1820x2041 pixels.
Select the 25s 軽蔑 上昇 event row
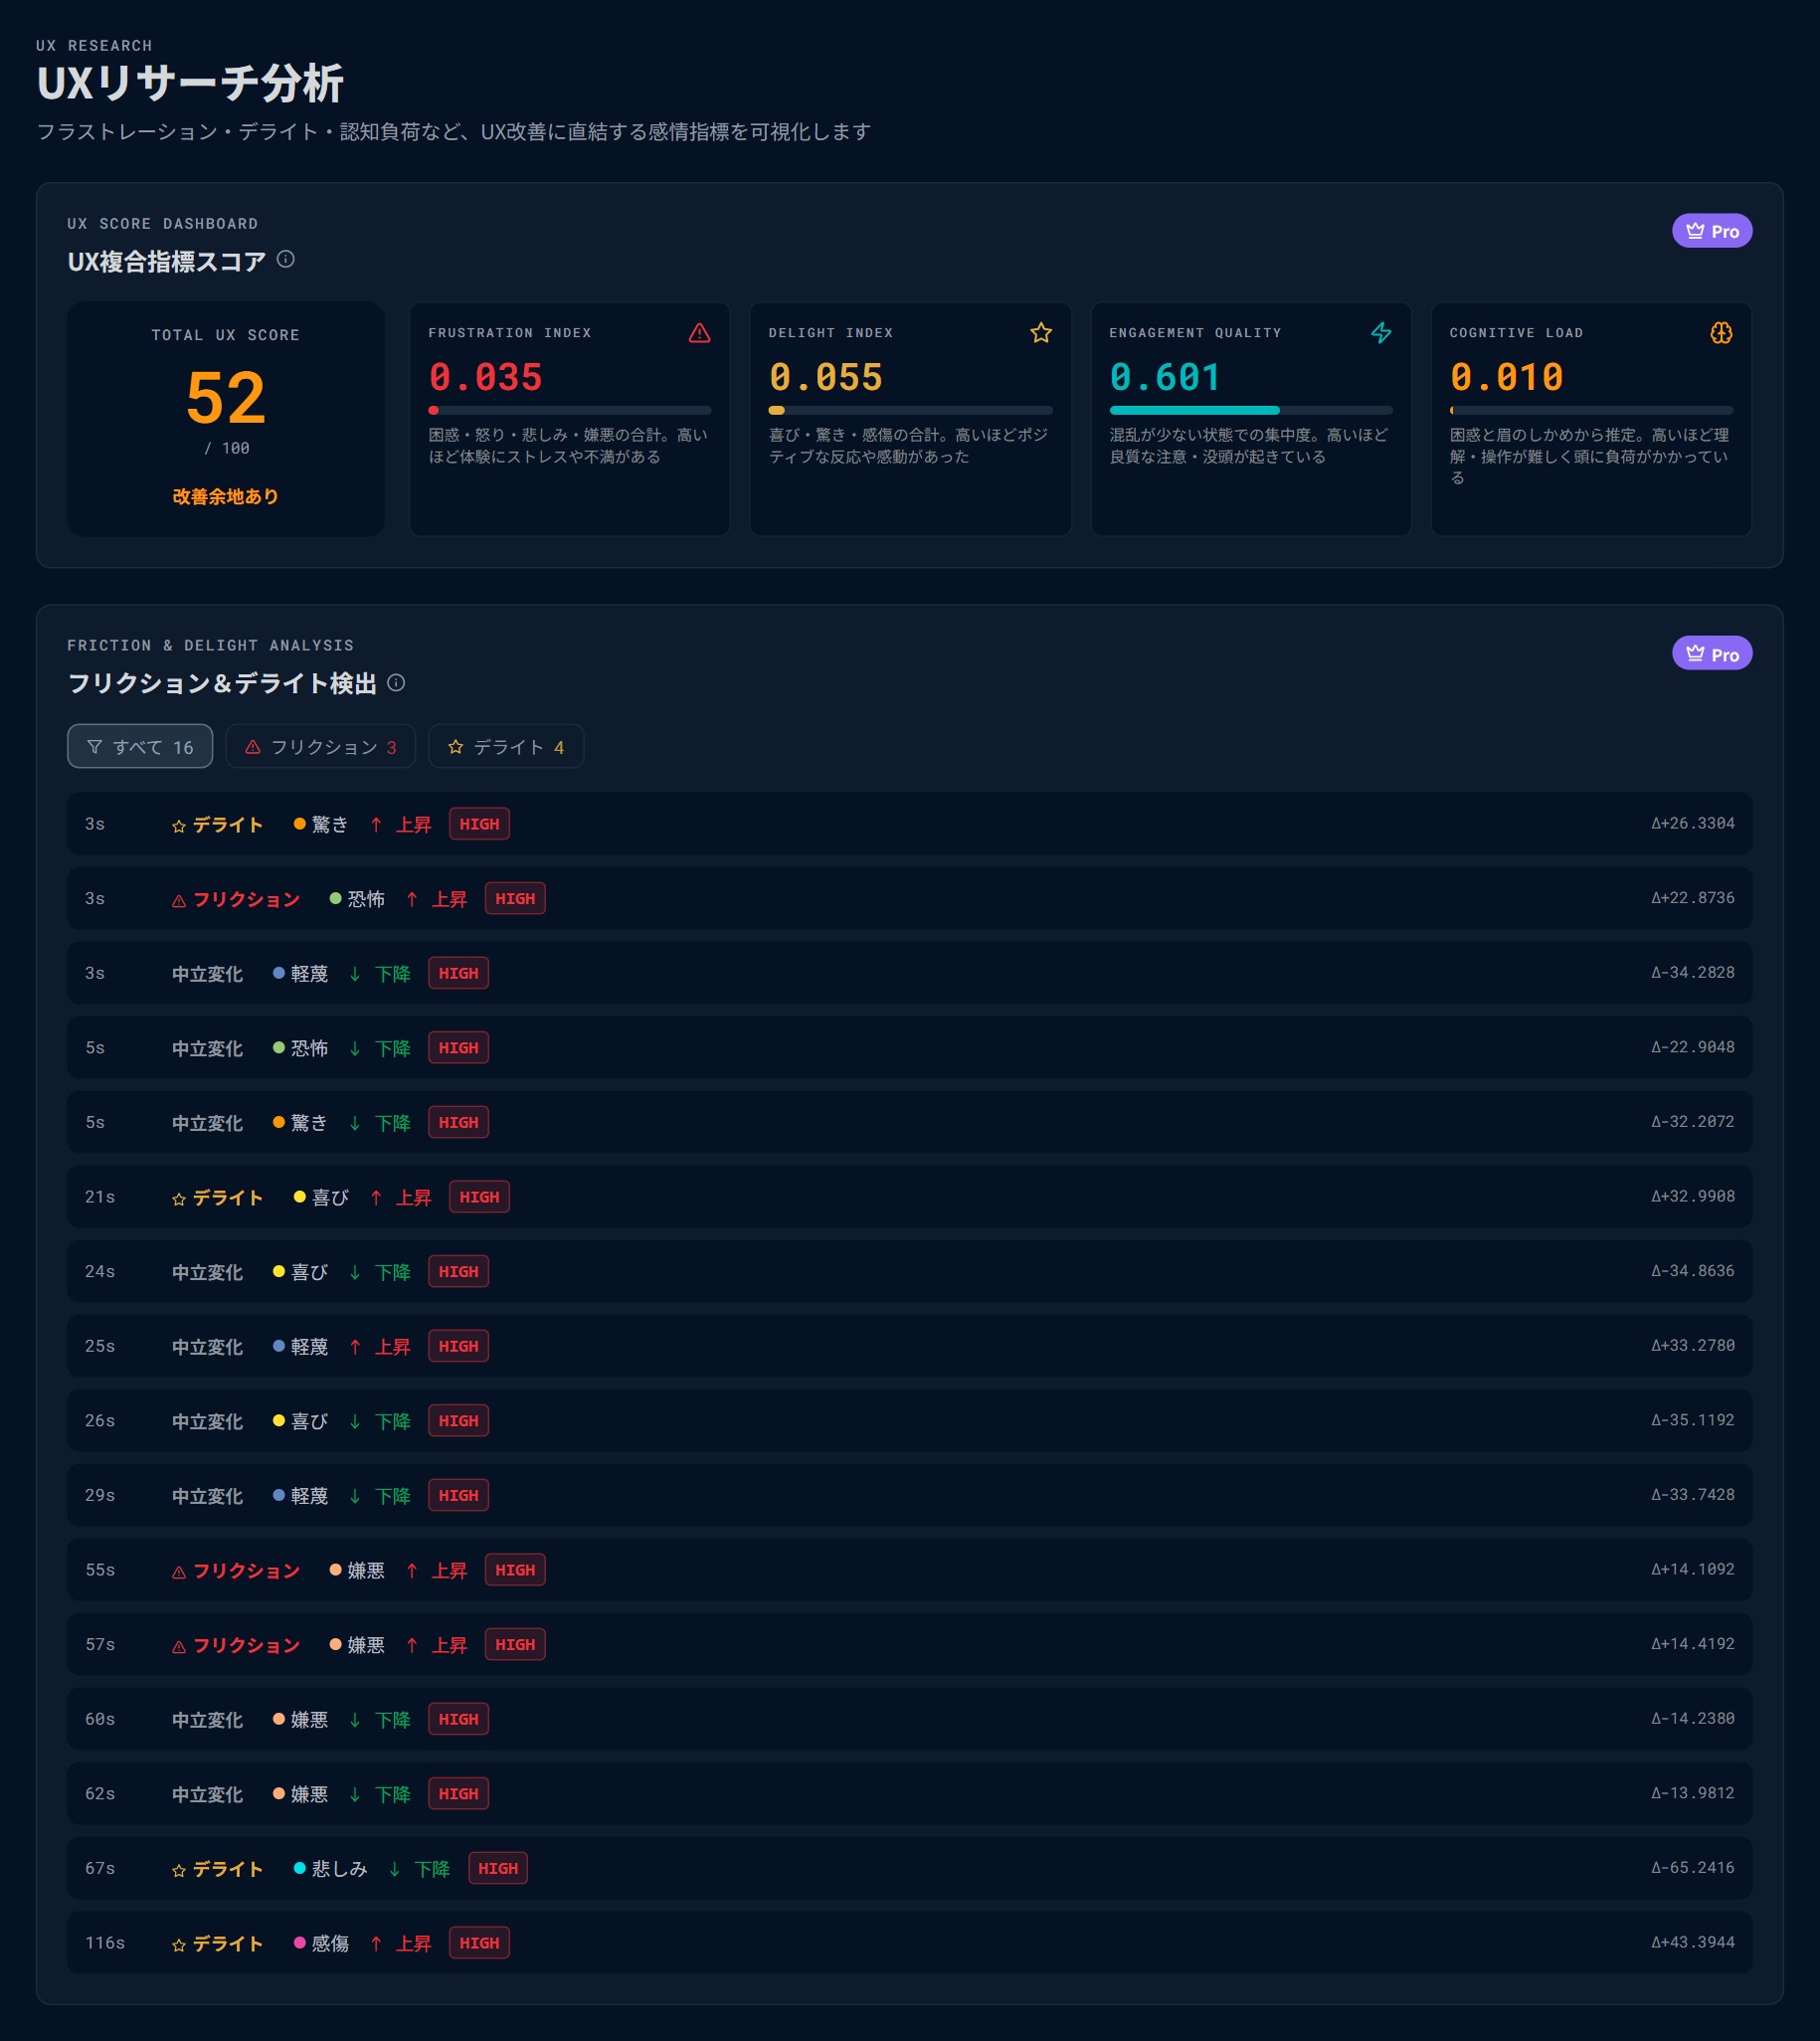point(910,1346)
